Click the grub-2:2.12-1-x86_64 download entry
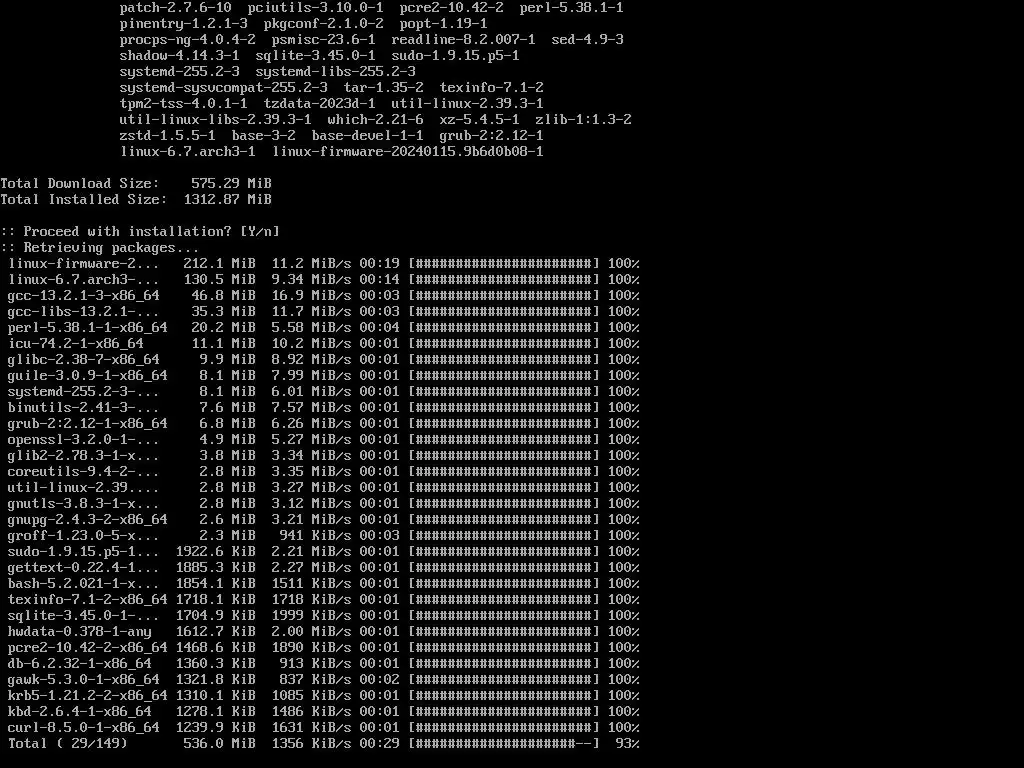Screen dimensions: 1024x768 click(323, 423)
